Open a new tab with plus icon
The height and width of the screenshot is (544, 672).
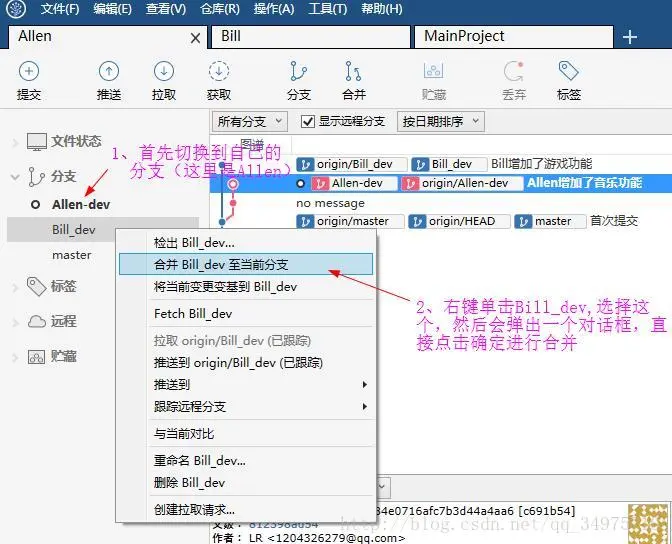(630, 37)
